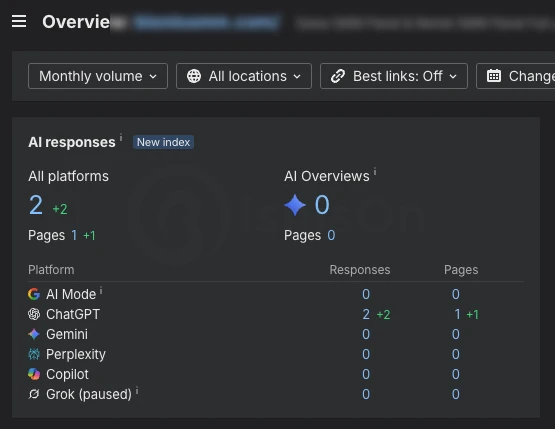Screen dimensions: 555x429
Task: Click the AI responses section title
Action: (72, 142)
